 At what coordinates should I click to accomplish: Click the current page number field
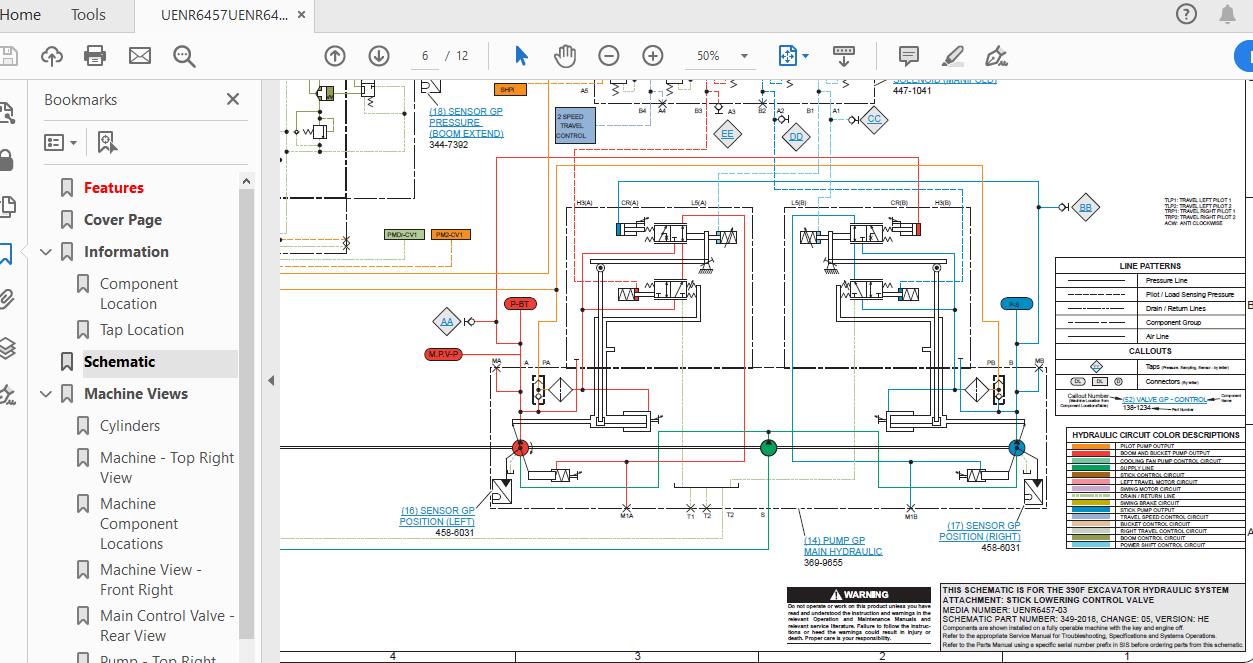pos(426,56)
